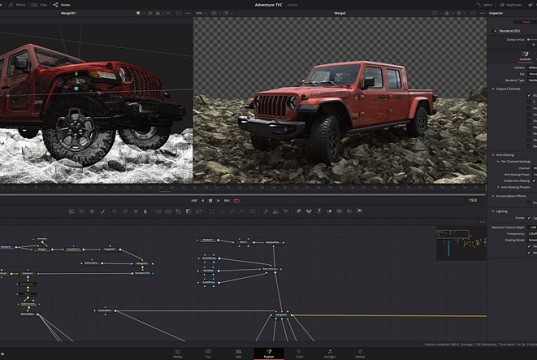The image size is (537, 360).
Task: Add a Spot Light node
Action: tap(349, 211)
